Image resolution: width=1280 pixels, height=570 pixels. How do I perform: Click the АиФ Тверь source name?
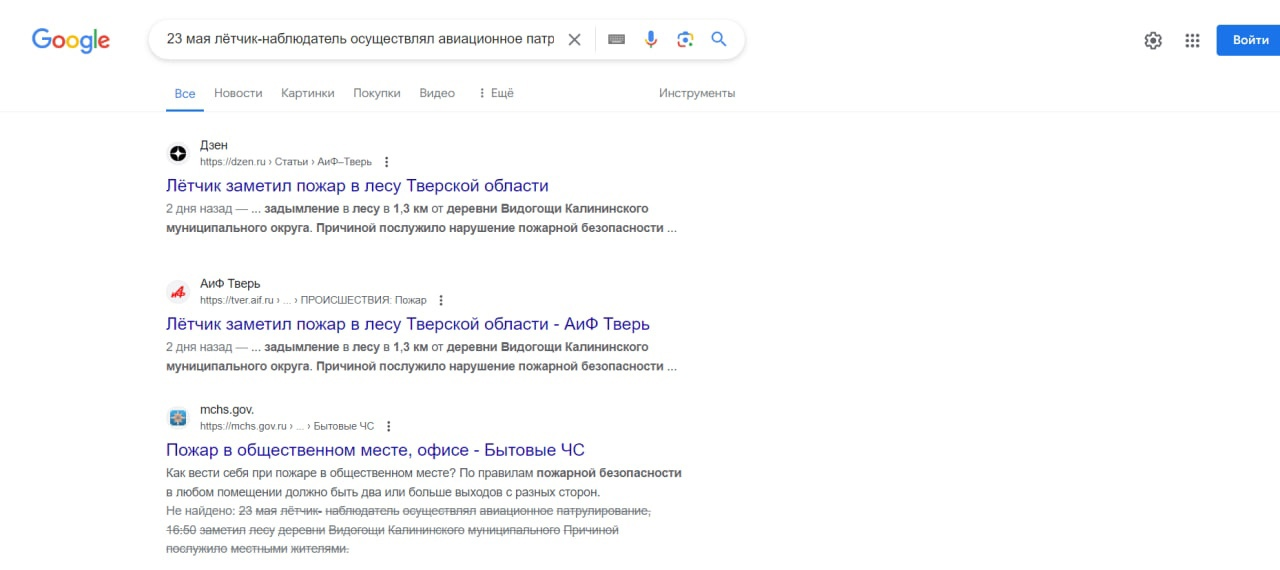click(x=230, y=283)
